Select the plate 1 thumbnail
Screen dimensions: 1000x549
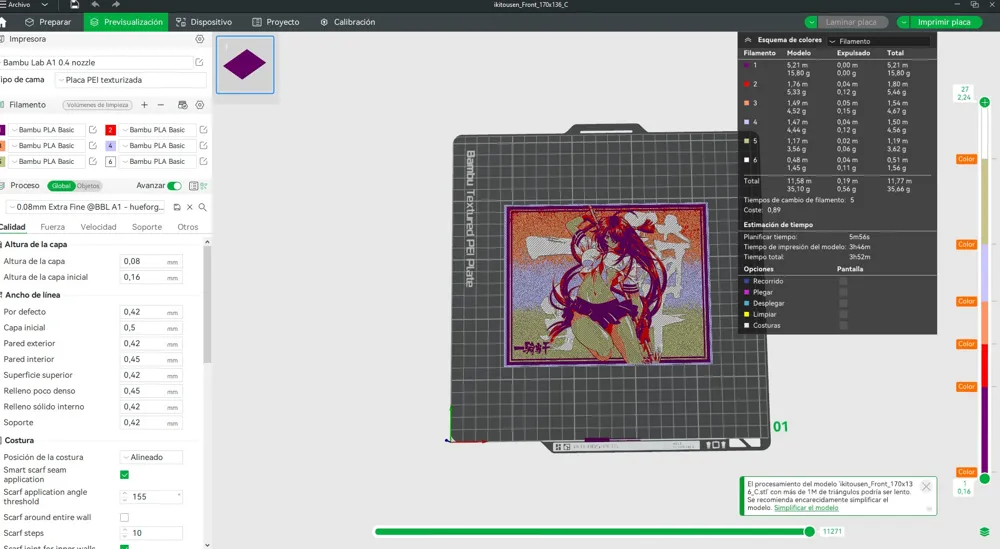click(x=245, y=64)
